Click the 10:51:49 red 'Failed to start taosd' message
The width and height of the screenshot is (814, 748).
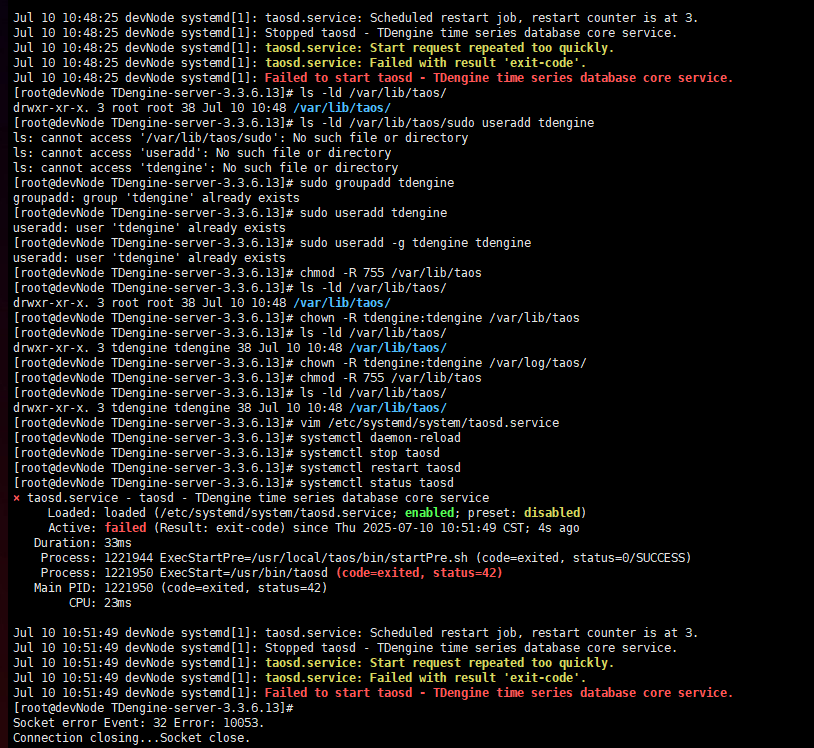pos(499,693)
